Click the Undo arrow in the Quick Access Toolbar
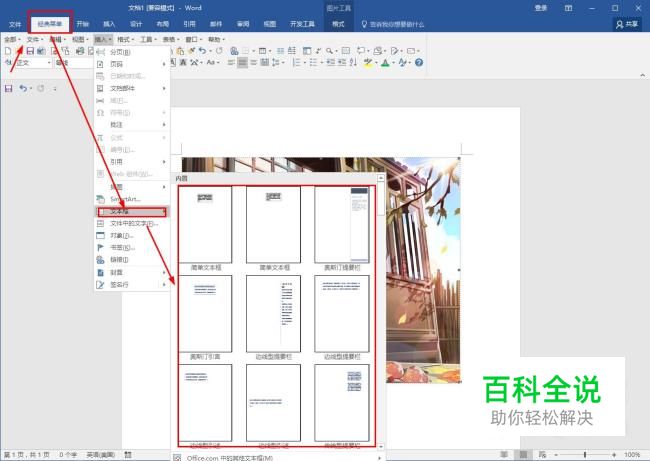Screen dimensions: 650x461 coord(23,88)
